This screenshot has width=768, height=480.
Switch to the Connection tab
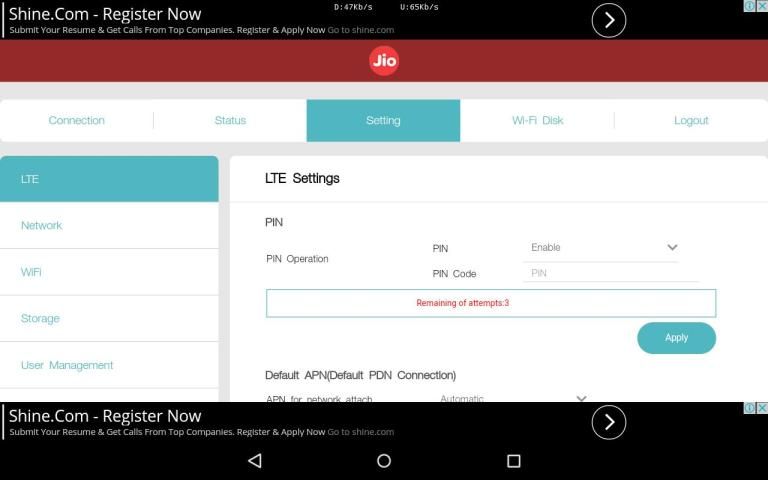[x=77, y=120]
